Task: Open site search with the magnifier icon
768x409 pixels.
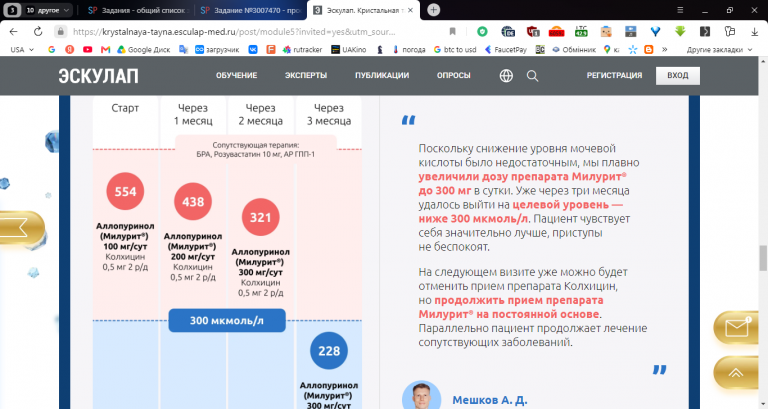Action: click(x=532, y=75)
